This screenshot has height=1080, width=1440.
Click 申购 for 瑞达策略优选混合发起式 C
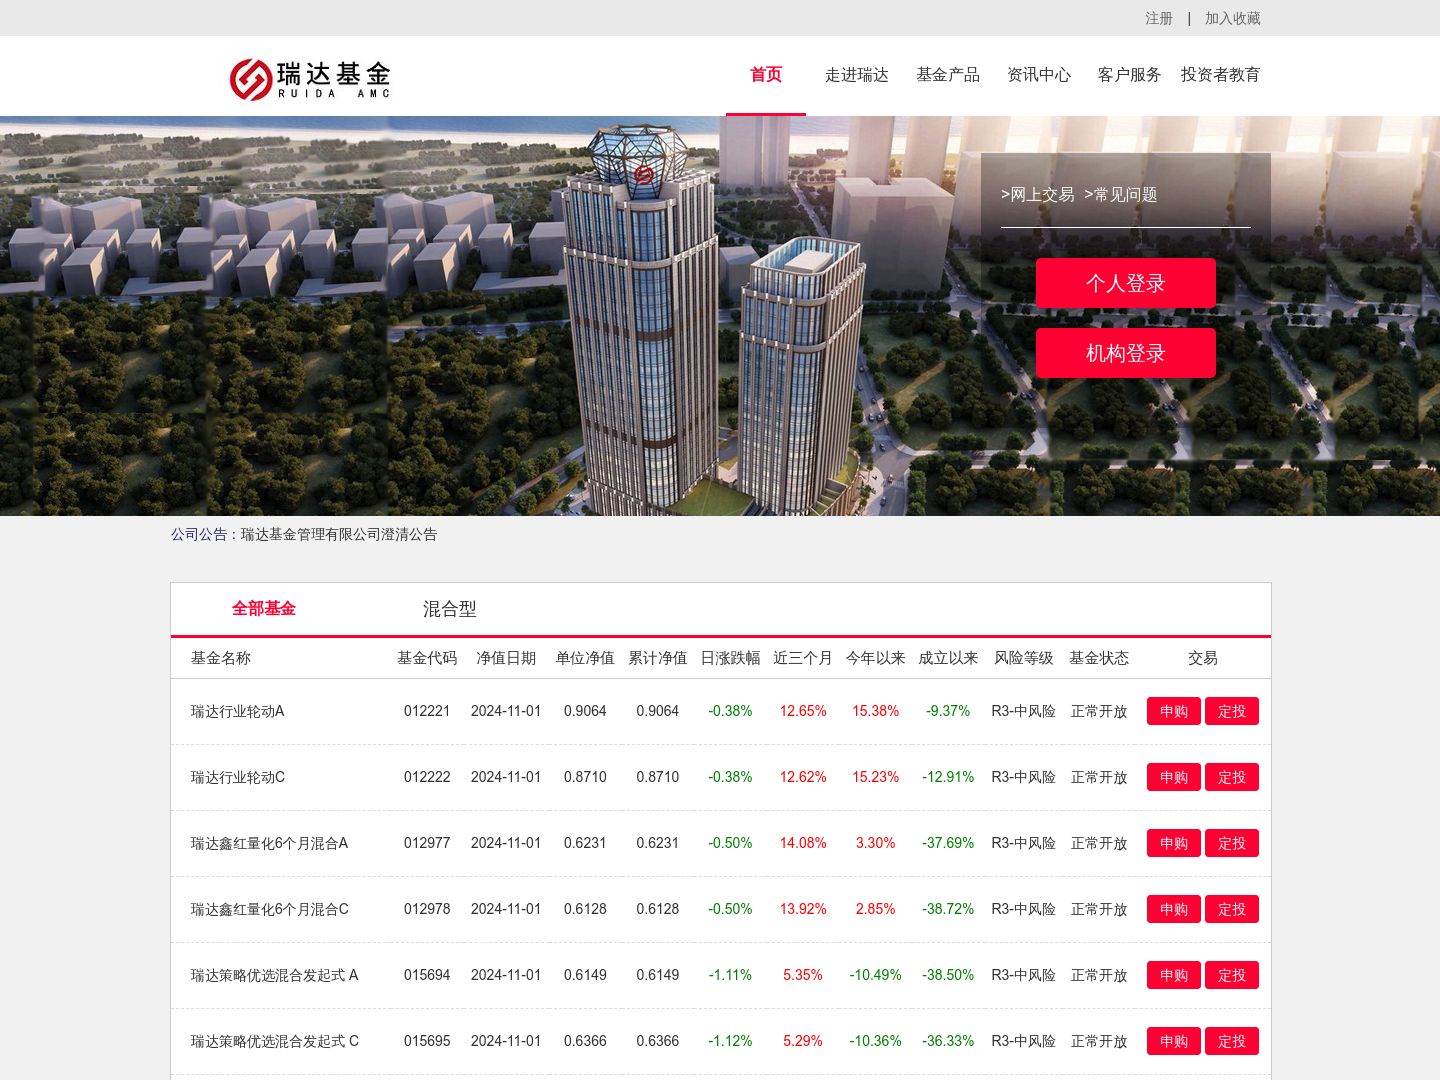(x=1174, y=1041)
